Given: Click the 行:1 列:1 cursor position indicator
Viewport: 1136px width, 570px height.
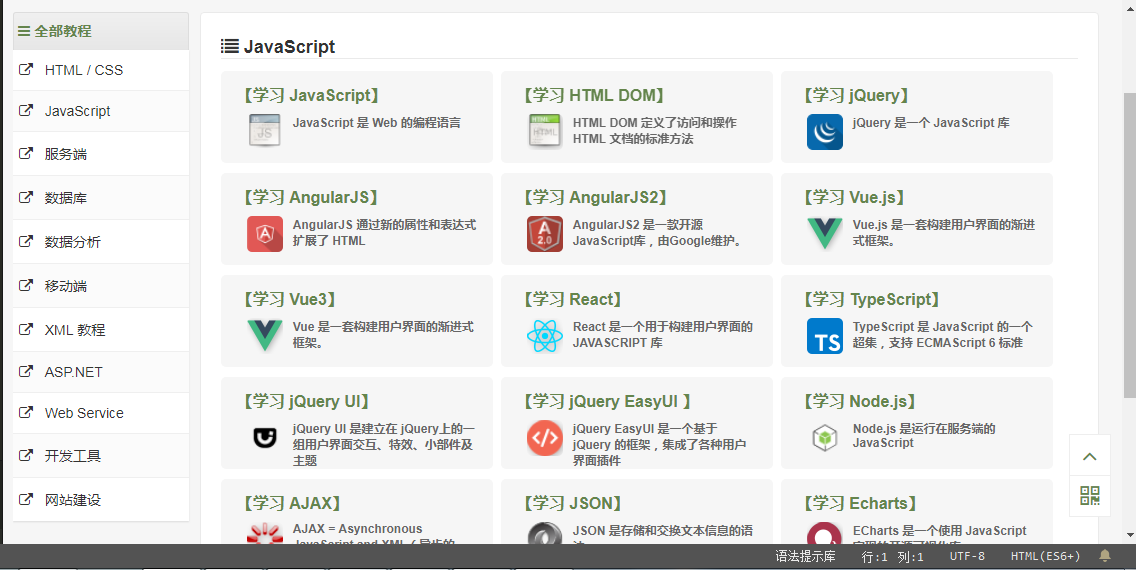Looking at the screenshot, I should [892, 556].
